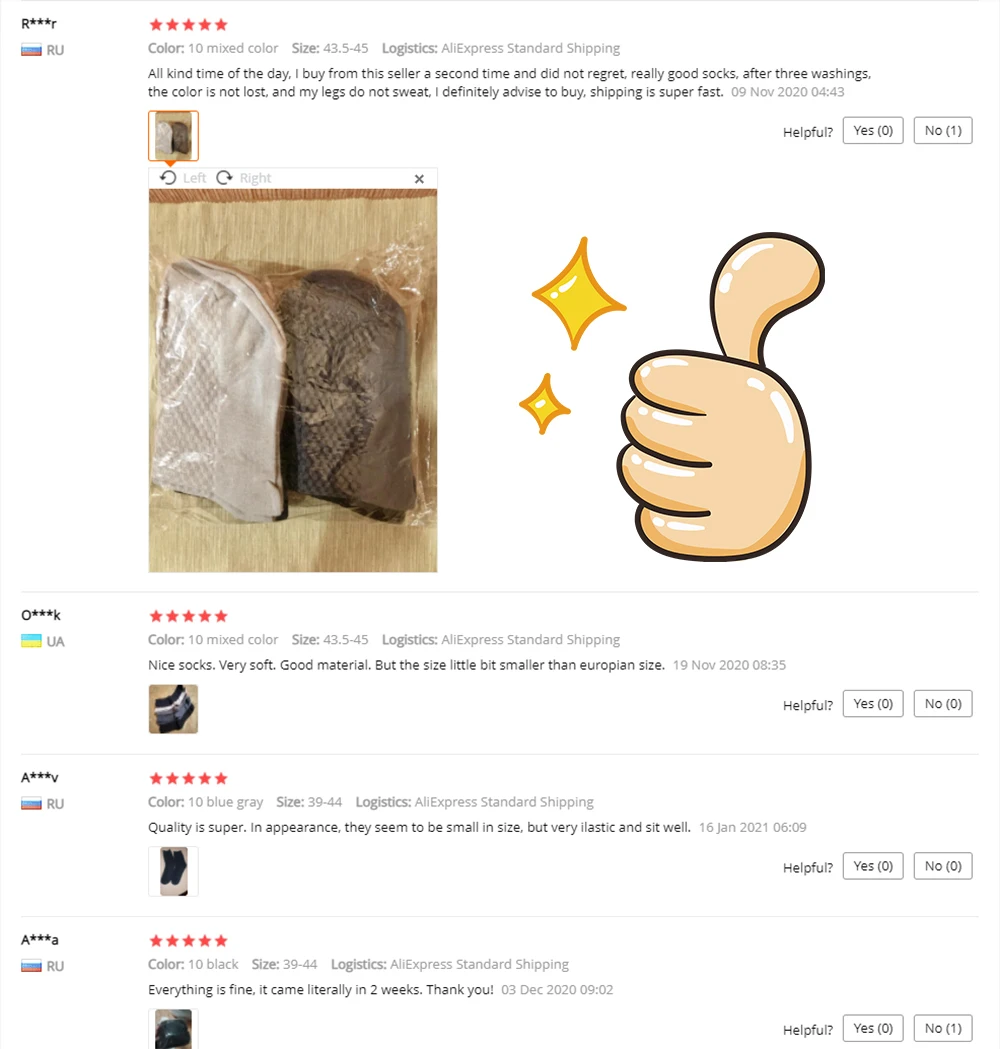
Task: Vote No (1) on R***r's review
Action: 943,130
